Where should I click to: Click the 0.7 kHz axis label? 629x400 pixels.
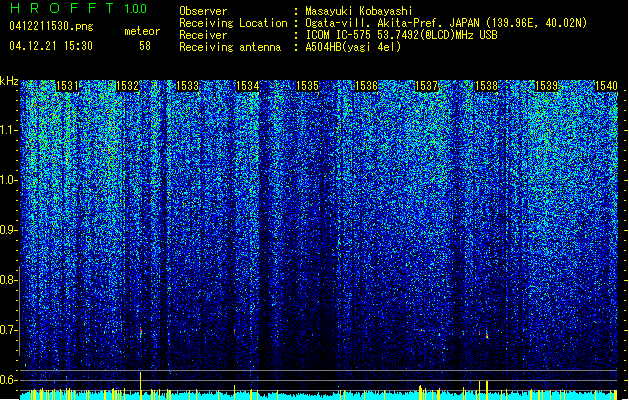pos(7,330)
